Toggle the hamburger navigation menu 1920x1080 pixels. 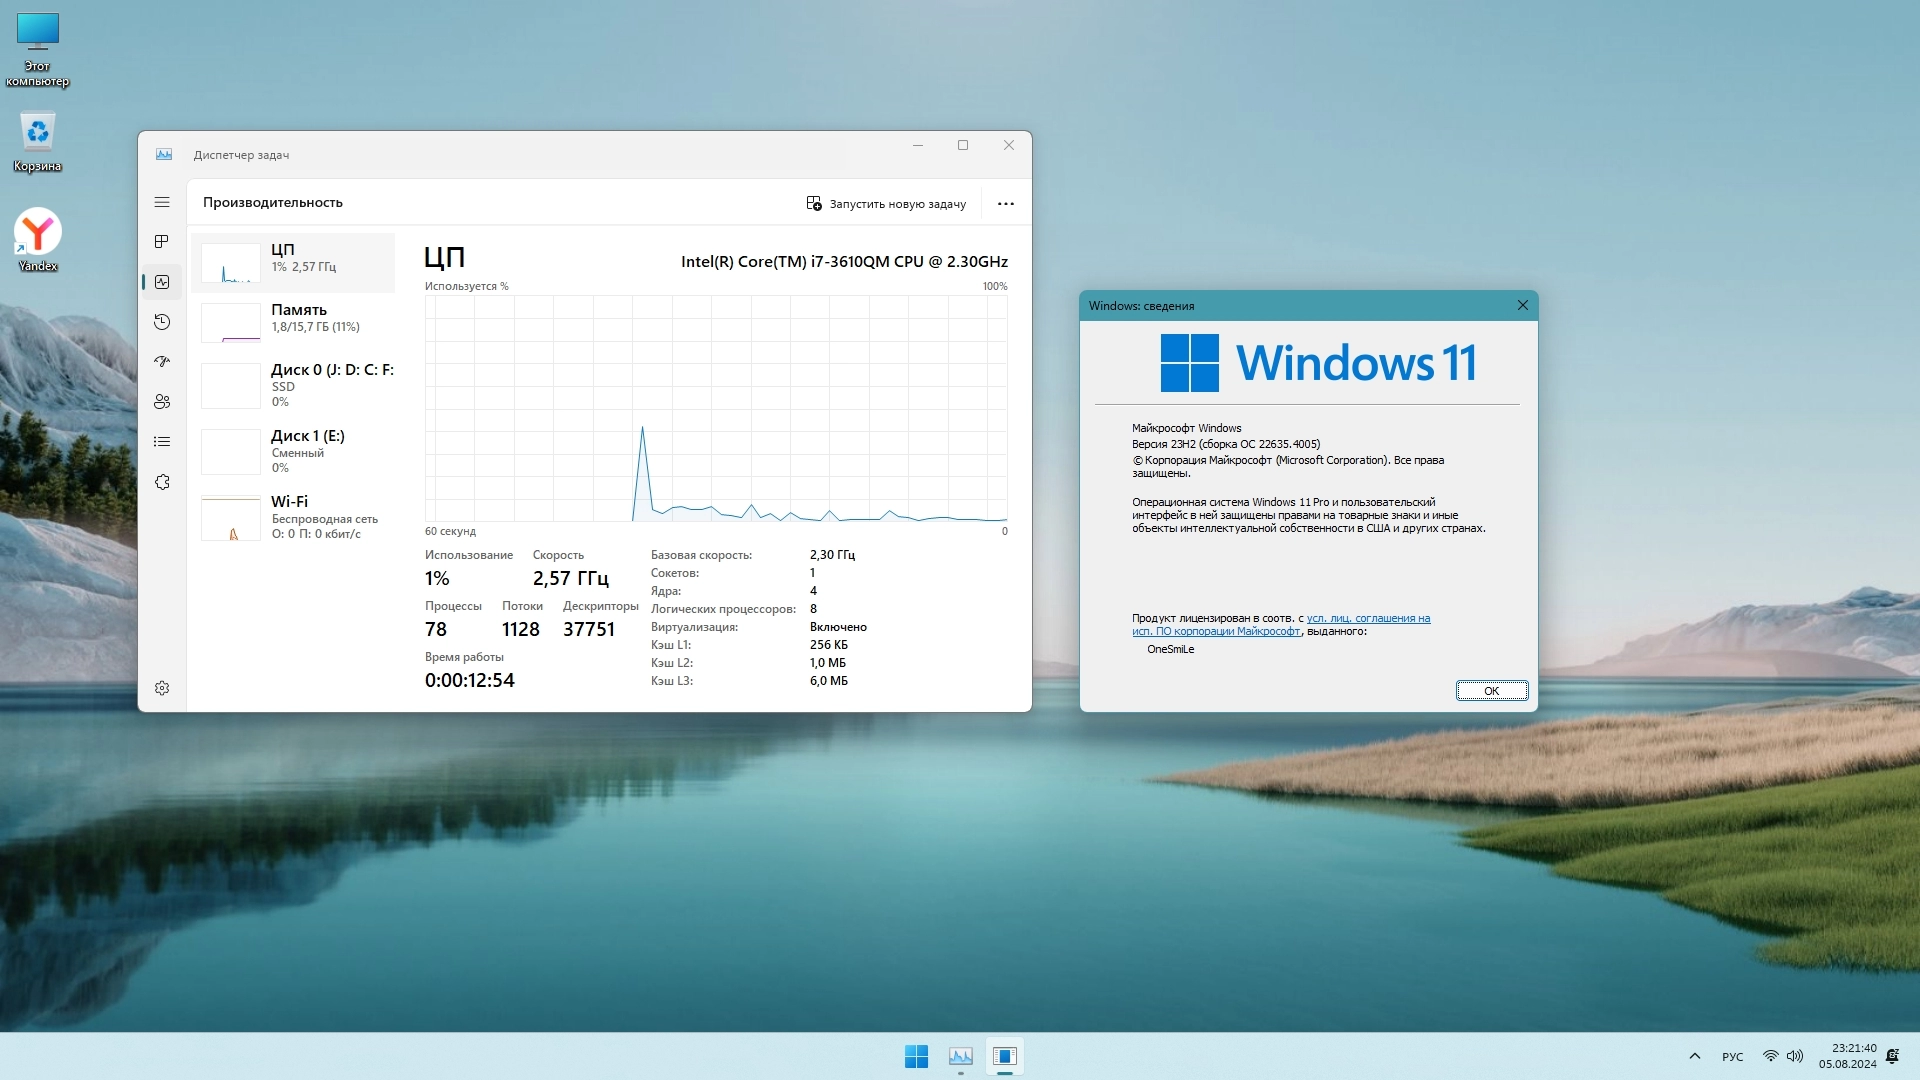click(162, 202)
